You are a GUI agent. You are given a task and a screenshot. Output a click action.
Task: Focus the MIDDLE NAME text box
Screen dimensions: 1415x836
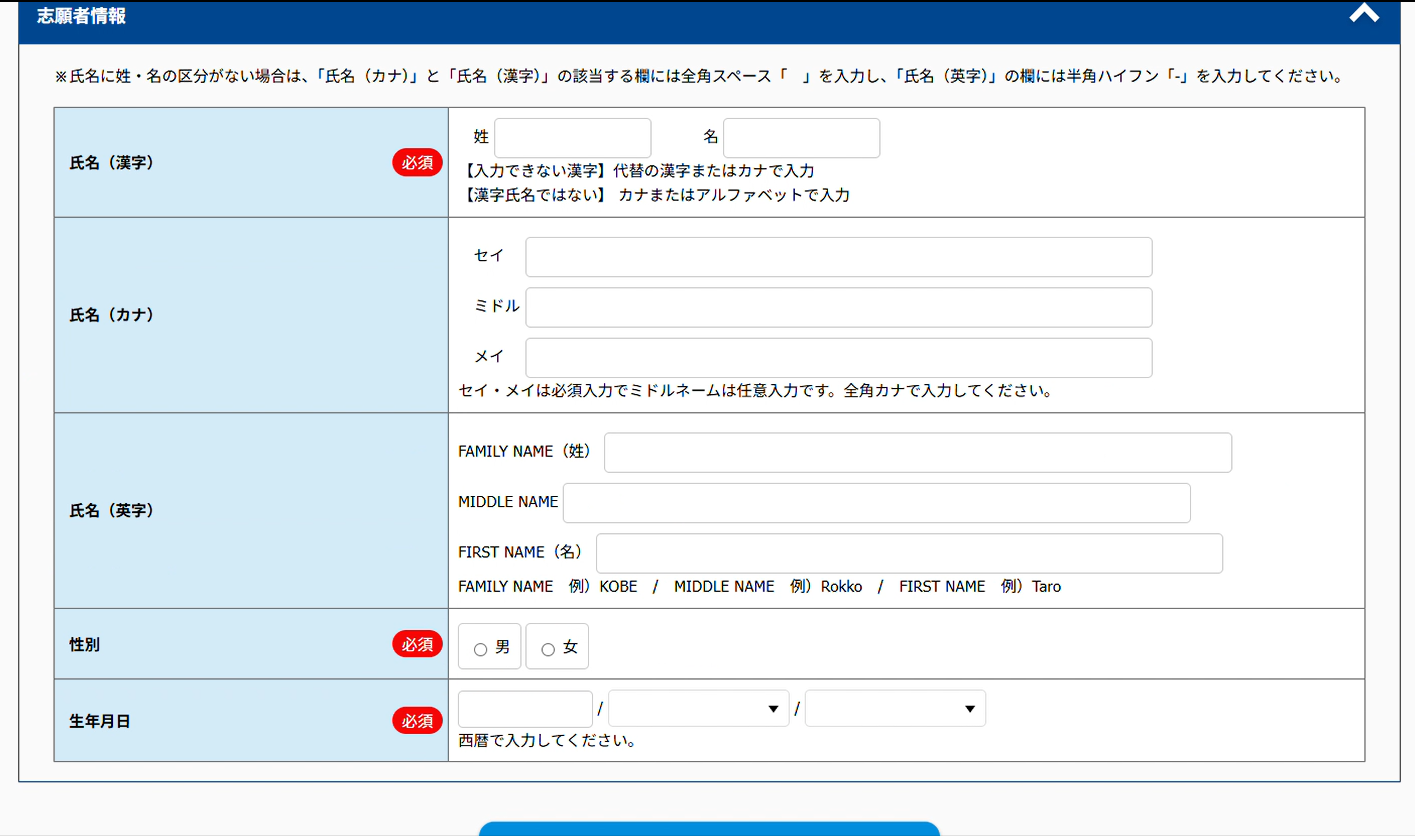[x=876, y=503]
